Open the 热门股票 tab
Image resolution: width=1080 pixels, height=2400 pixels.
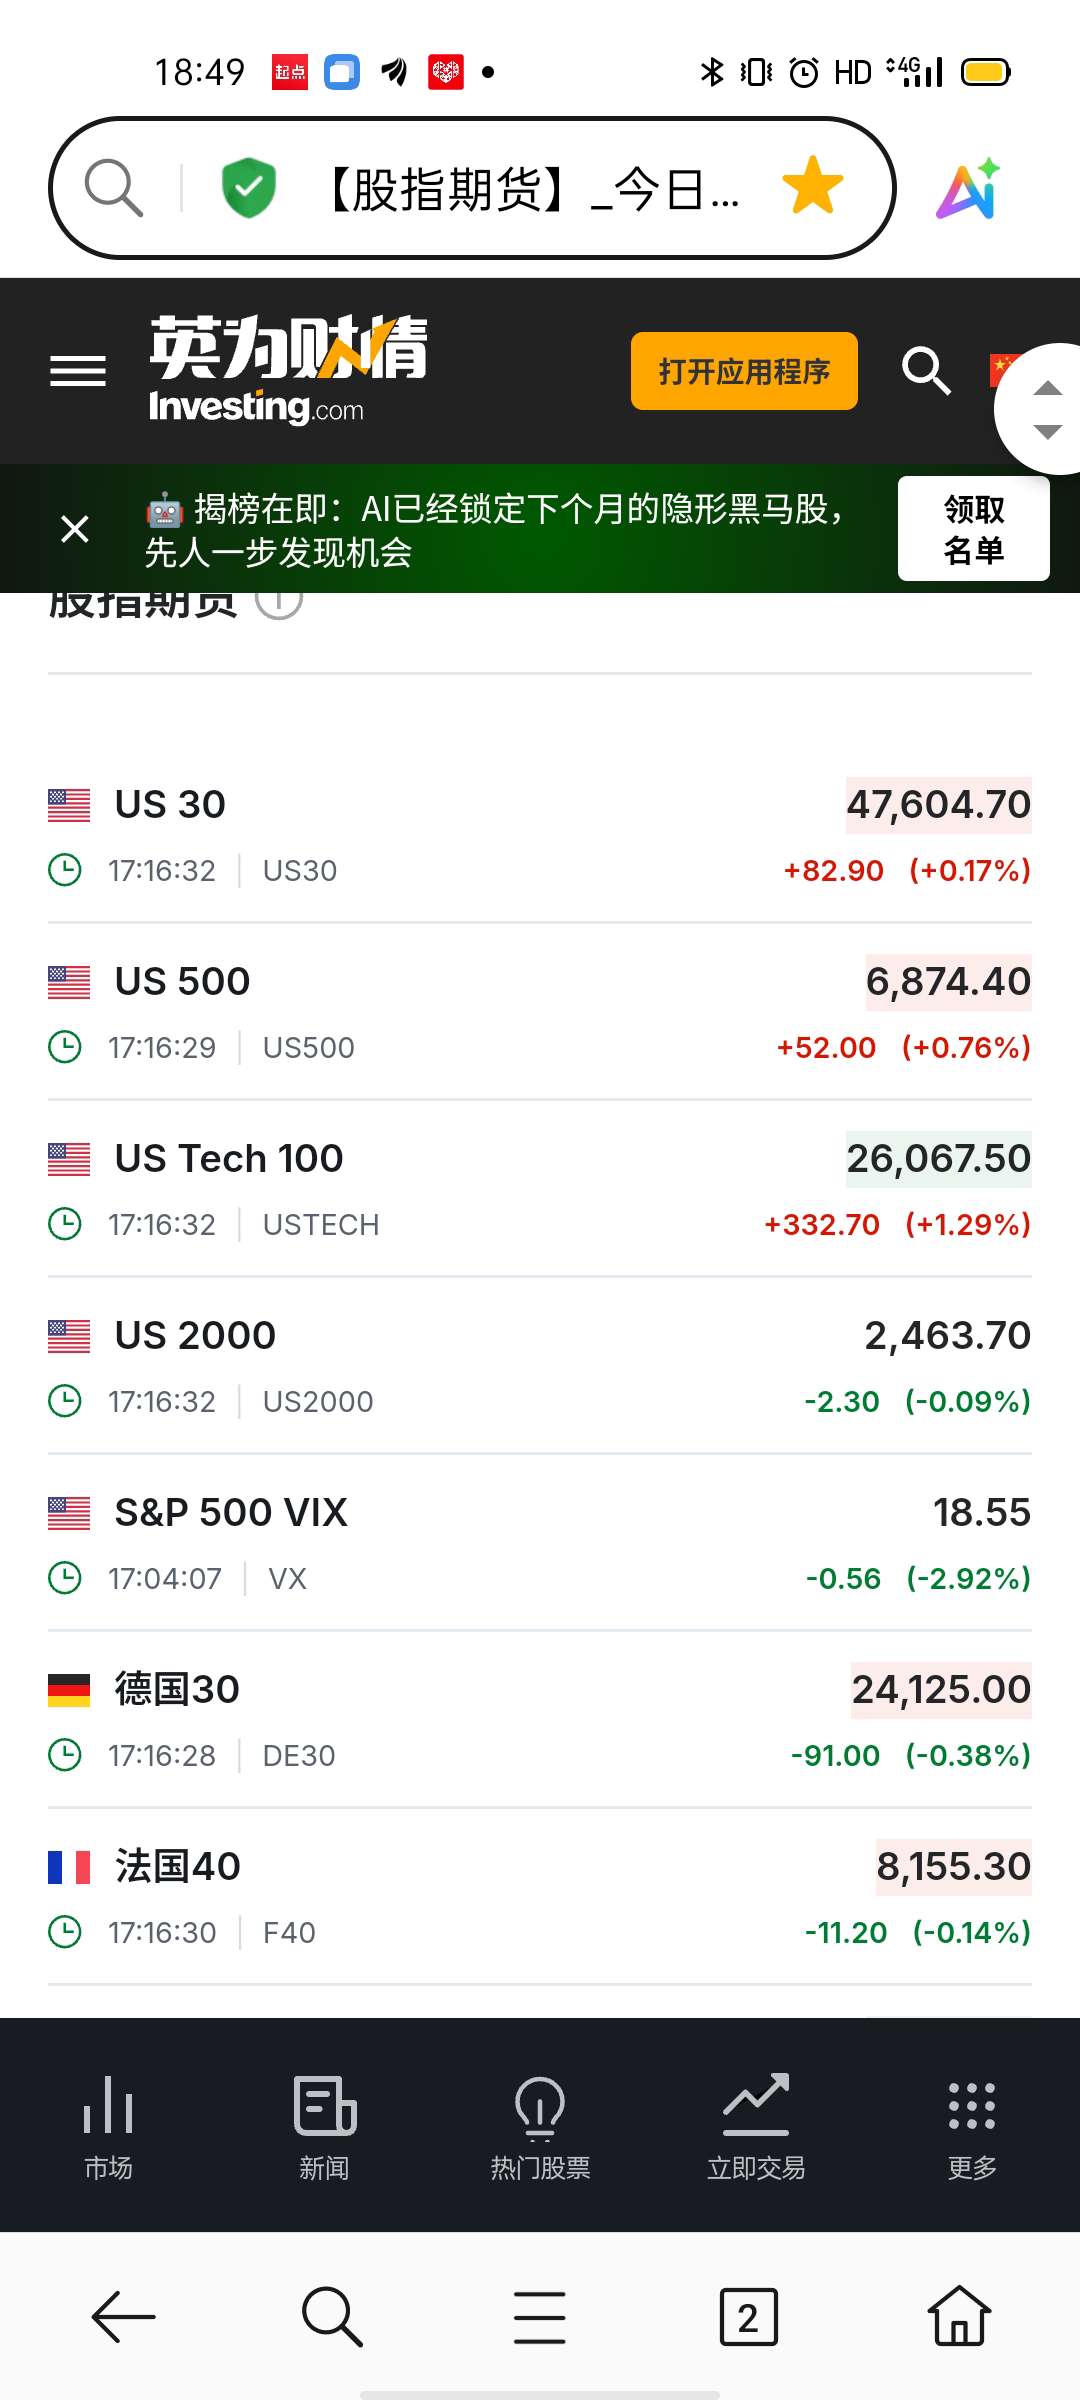click(540, 2126)
